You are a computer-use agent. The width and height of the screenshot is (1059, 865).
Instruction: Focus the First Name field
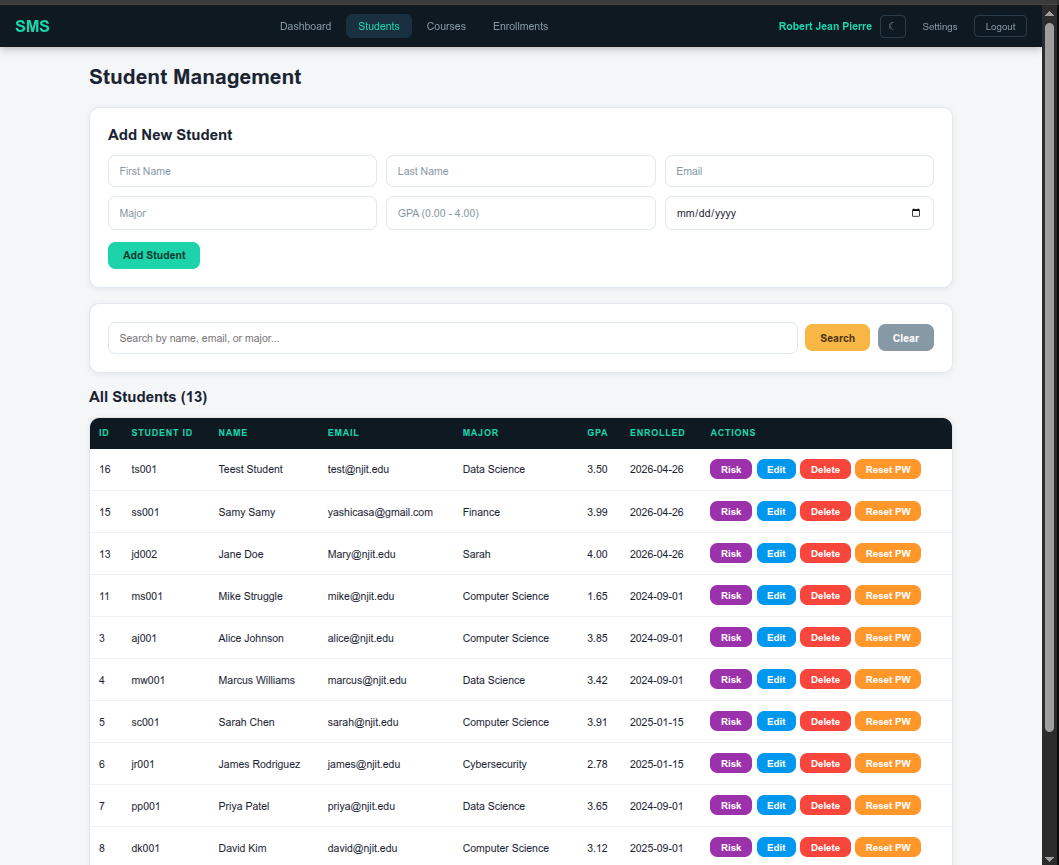click(242, 172)
